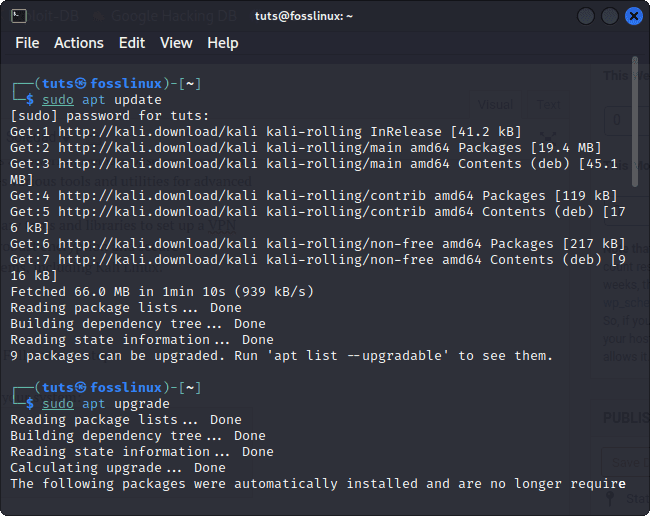Click the window title 'tuts@fosslinux: ~'
Image resolution: width=650 pixels, height=516 pixels.
(x=304, y=16)
